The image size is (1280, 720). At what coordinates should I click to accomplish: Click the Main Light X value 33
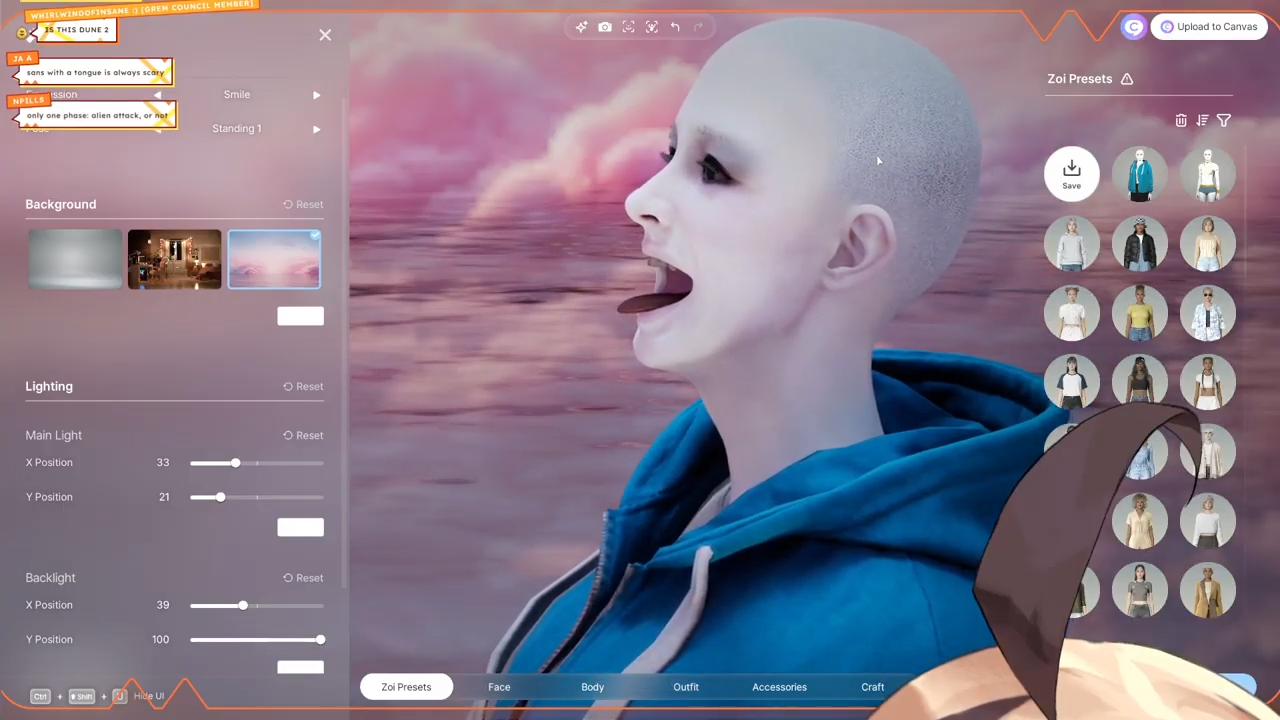click(163, 463)
